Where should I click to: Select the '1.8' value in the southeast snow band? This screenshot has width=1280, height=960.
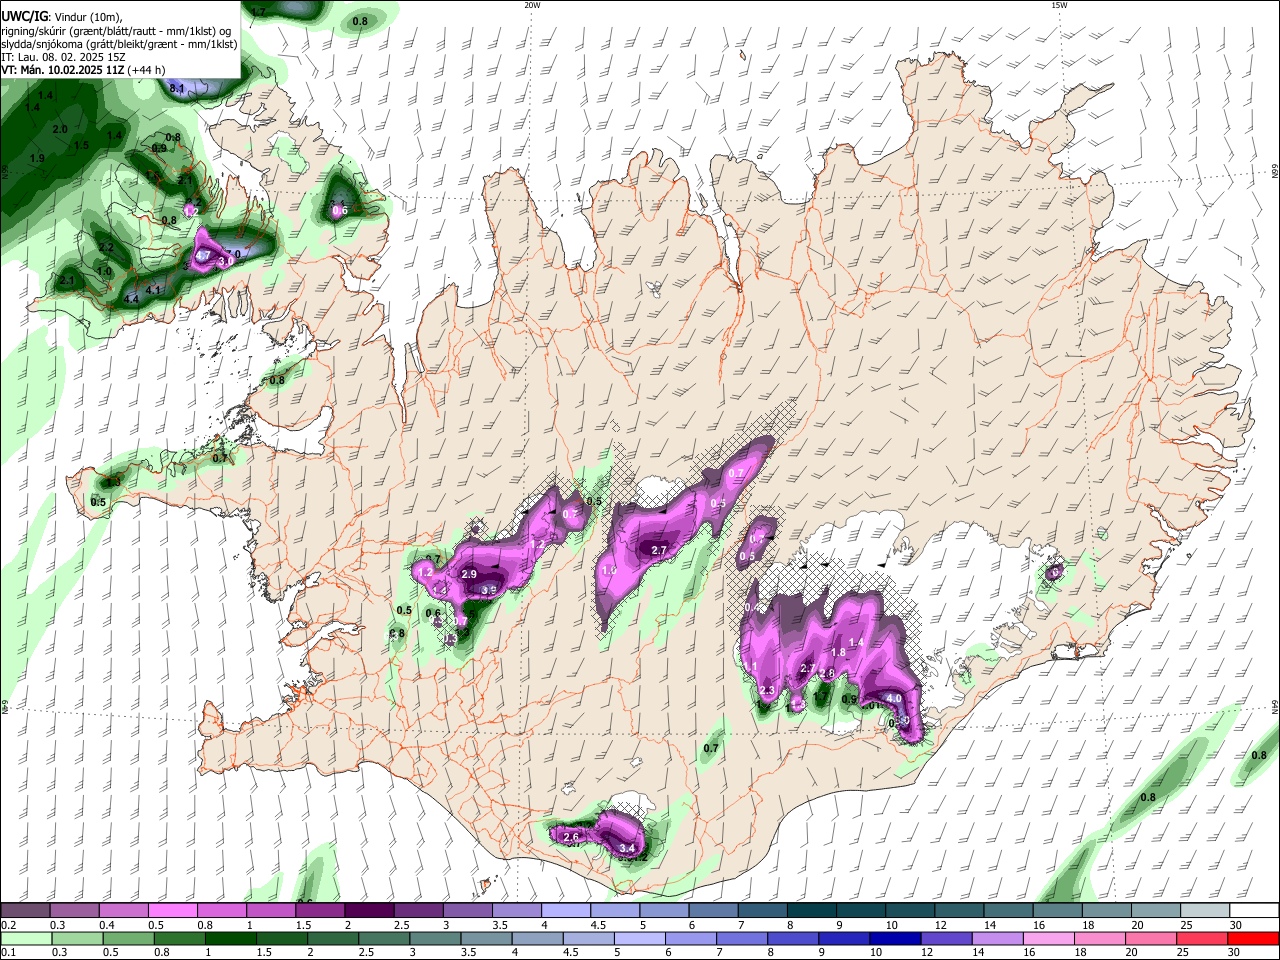(839, 652)
